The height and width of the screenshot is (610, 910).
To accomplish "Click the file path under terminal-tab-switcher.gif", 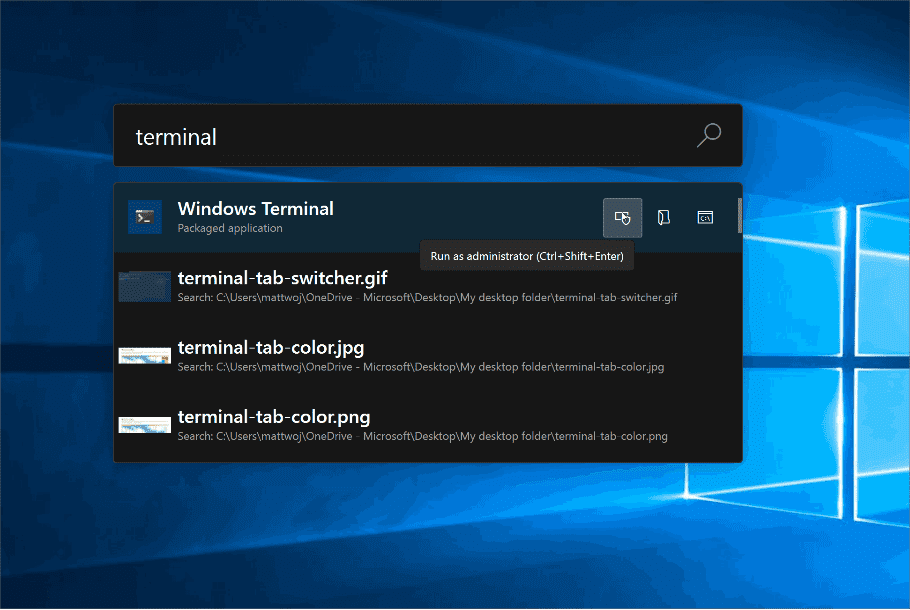I will pos(427,297).
